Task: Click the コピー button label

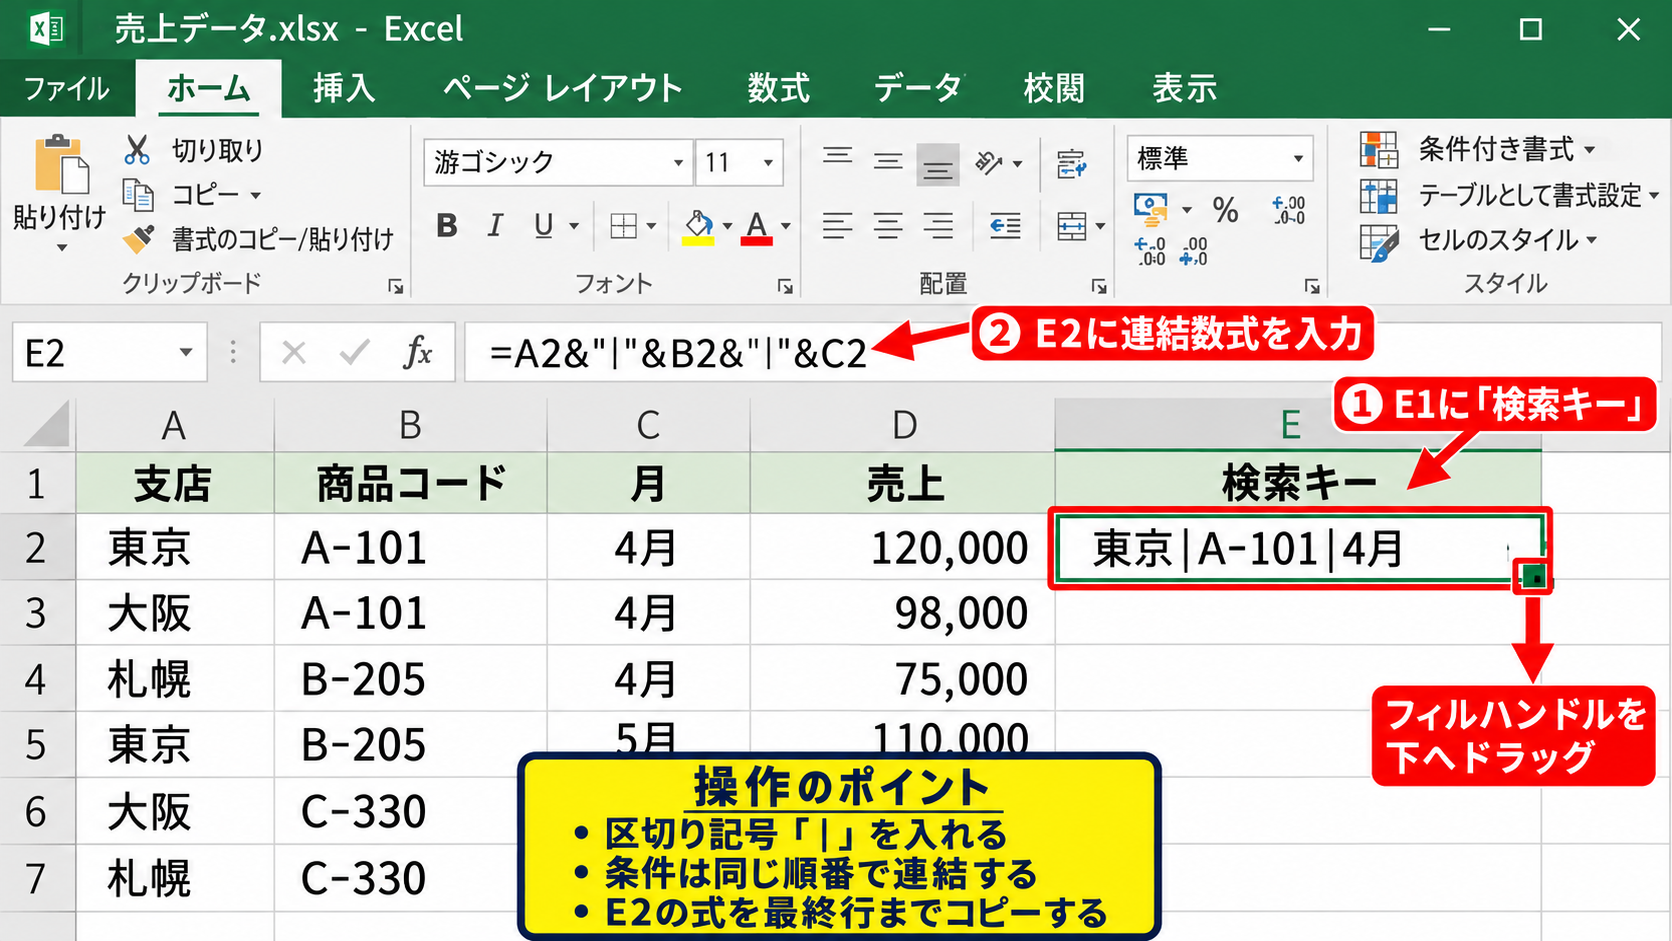Action: coord(205,194)
